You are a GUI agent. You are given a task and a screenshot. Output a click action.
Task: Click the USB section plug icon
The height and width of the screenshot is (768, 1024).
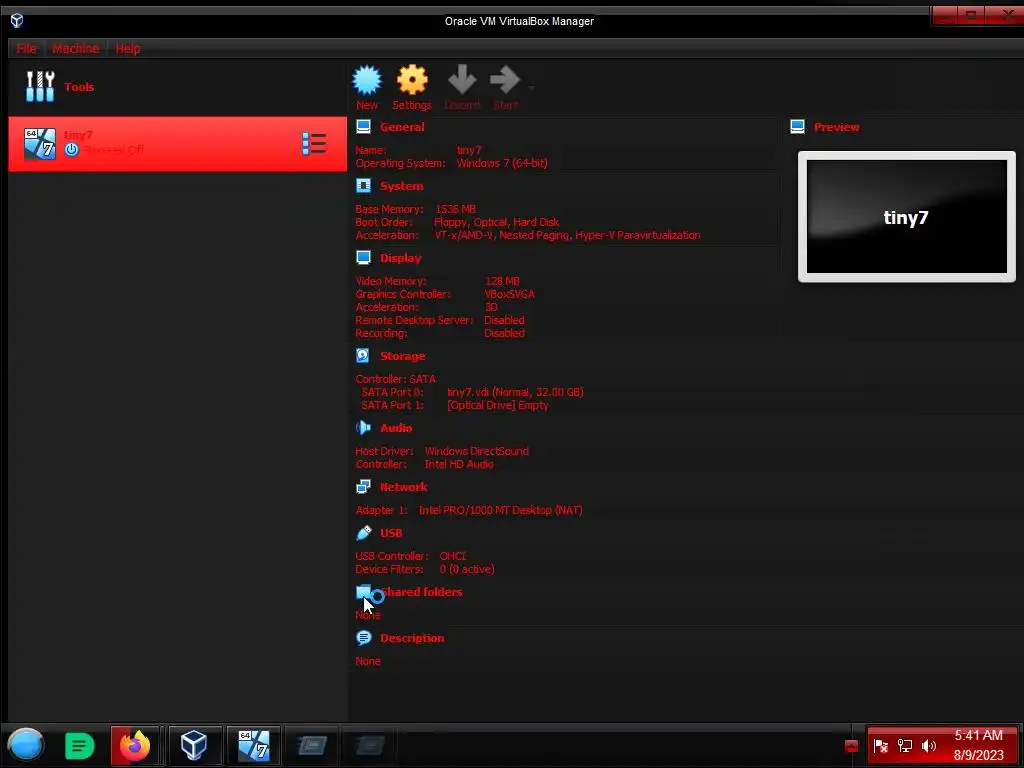[364, 533]
